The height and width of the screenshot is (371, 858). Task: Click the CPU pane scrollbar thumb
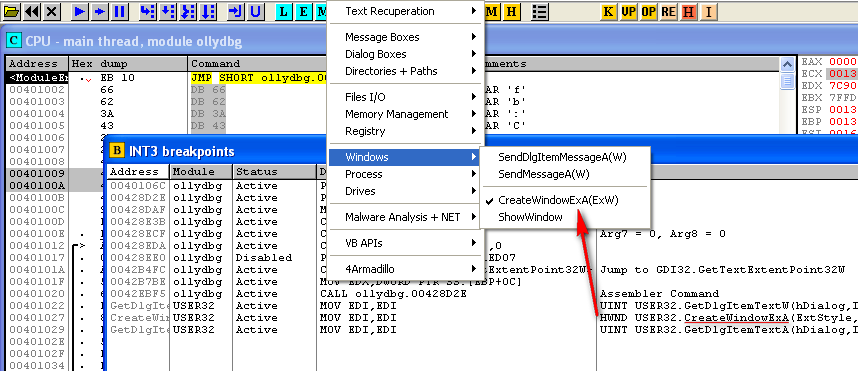(x=787, y=82)
